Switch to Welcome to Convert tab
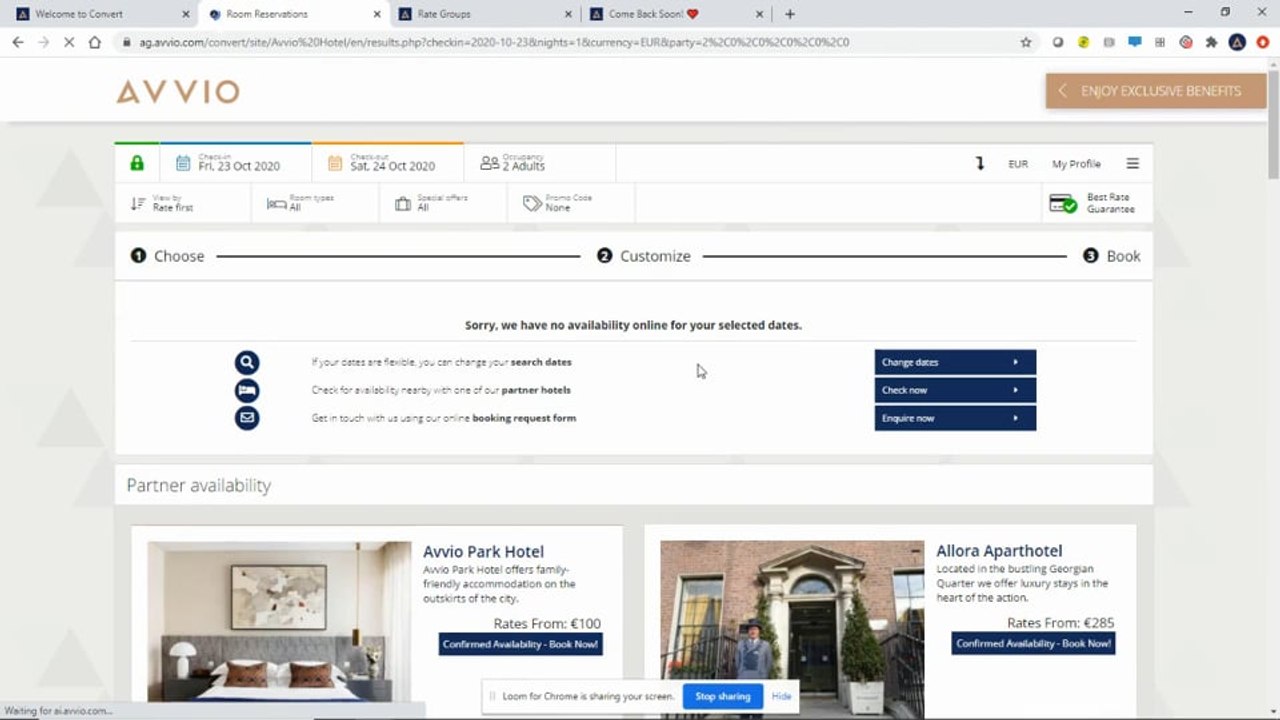Image resolution: width=1280 pixels, height=720 pixels. click(103, 14)
